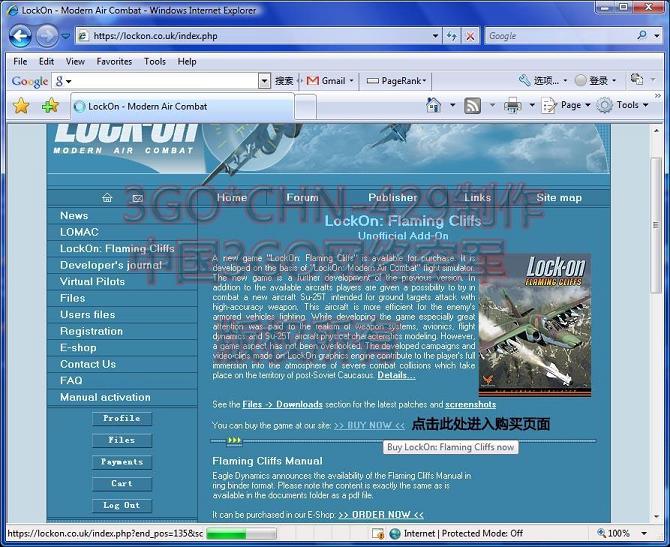
Task: Open Registration in sidebar
Action: click(91, 332)
